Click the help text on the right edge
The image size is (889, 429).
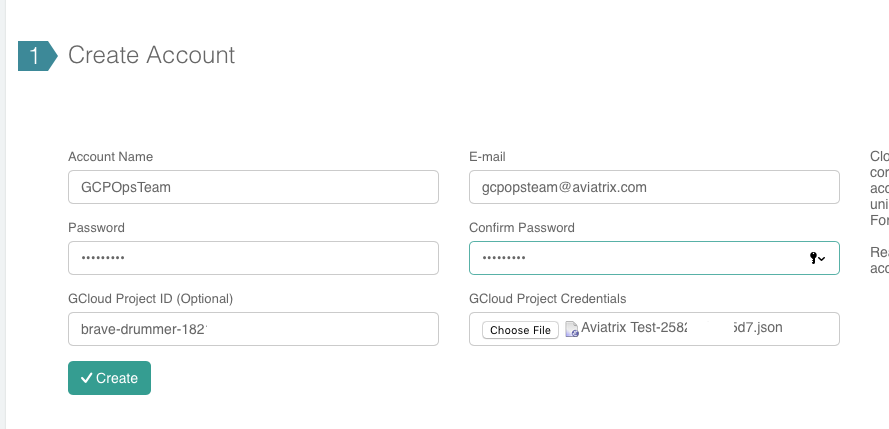[x=878, y=190]
